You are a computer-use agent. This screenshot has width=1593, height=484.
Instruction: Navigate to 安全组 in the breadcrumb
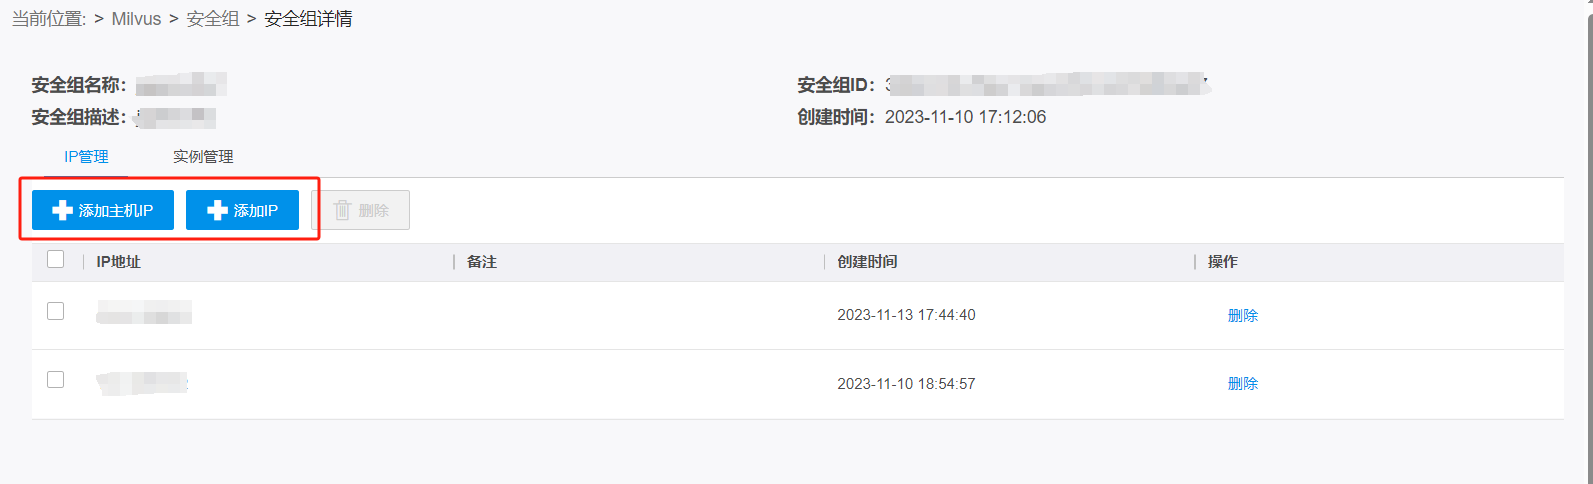click(212, 19)
